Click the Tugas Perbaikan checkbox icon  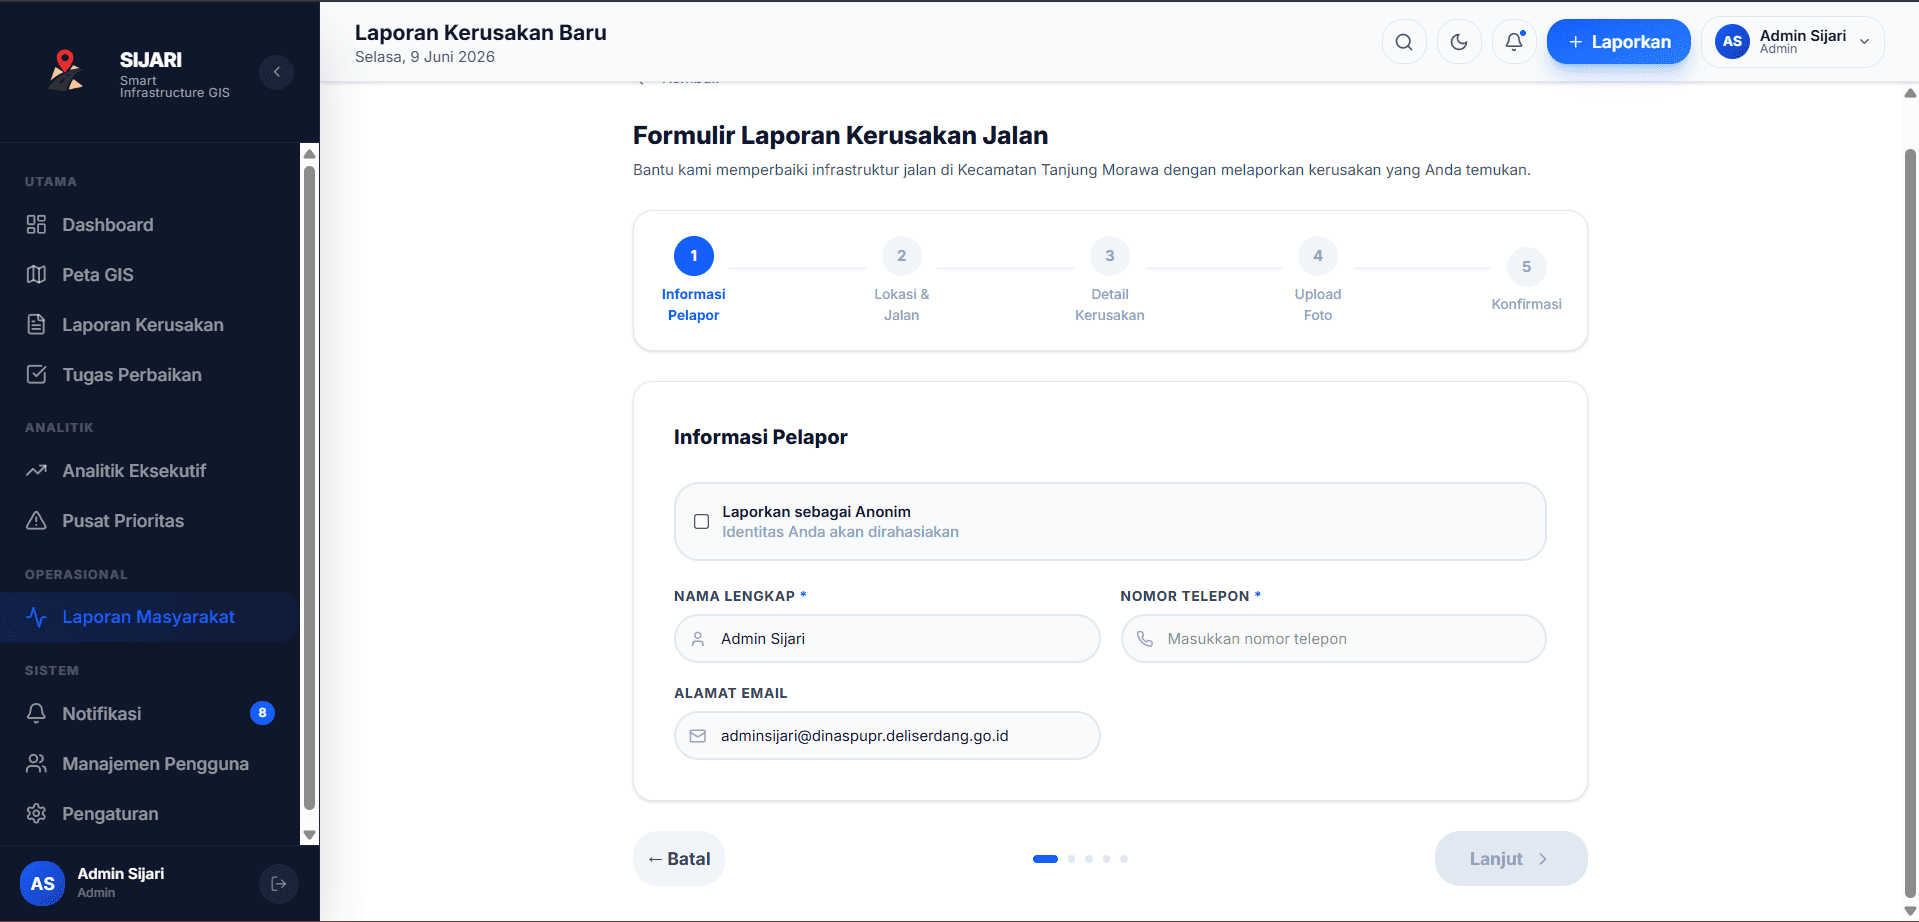click(36, 375)
